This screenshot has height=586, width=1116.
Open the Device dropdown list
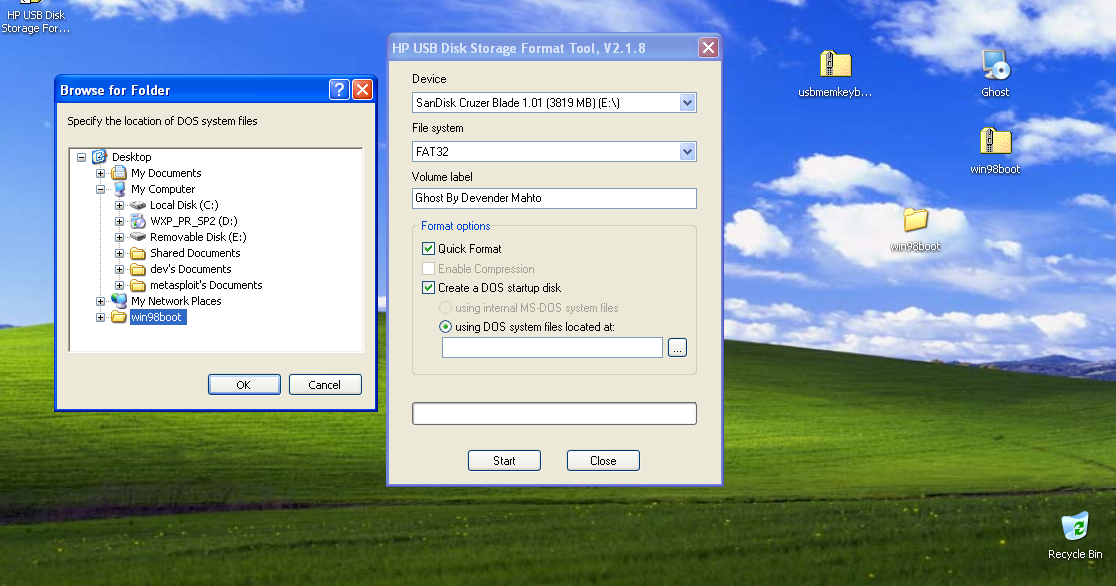[x=687, y=103]
